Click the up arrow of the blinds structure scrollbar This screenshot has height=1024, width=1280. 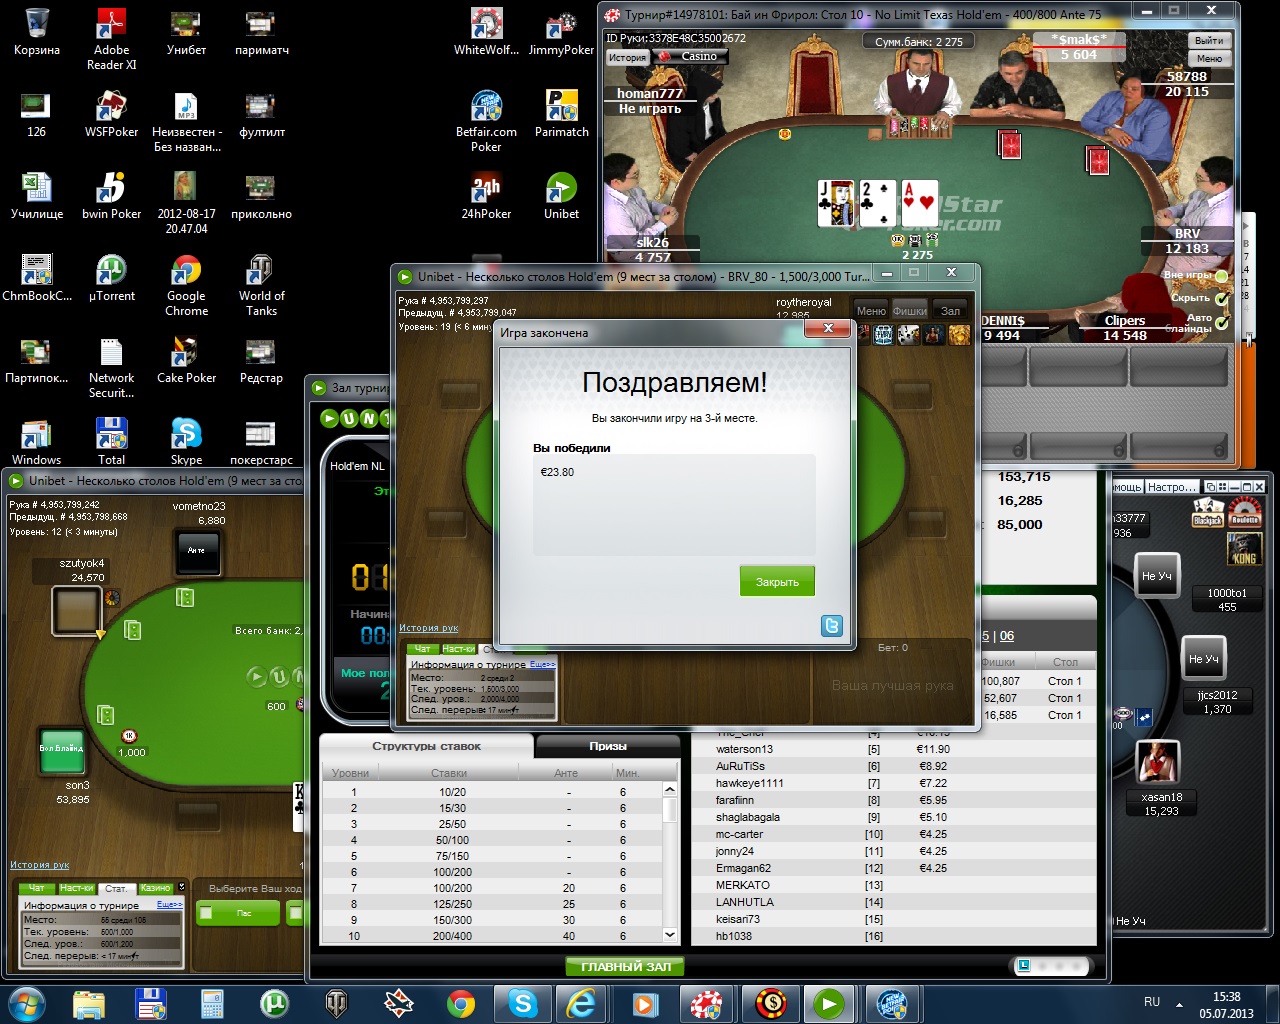670,790
